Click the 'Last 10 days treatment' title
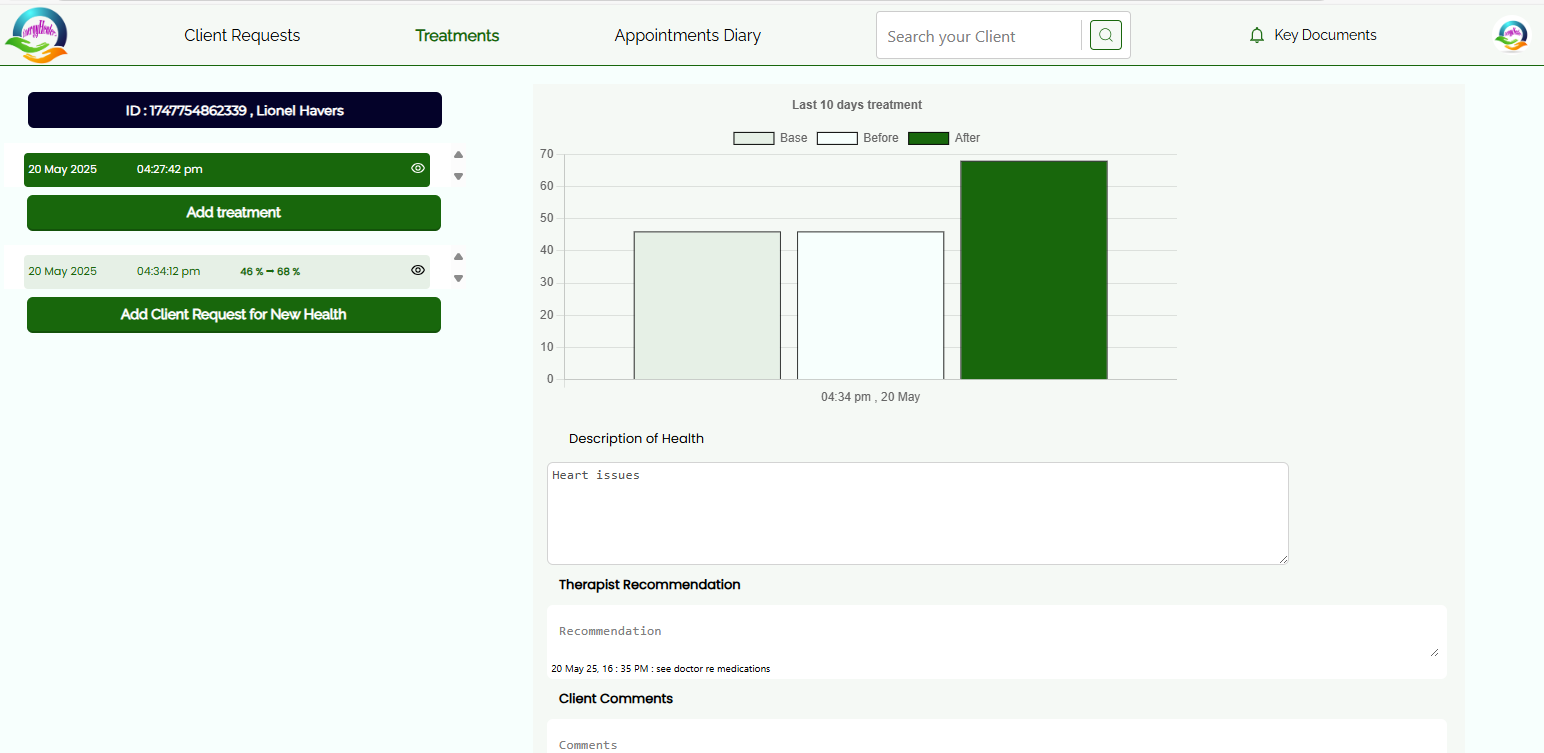 coord(857,105)
